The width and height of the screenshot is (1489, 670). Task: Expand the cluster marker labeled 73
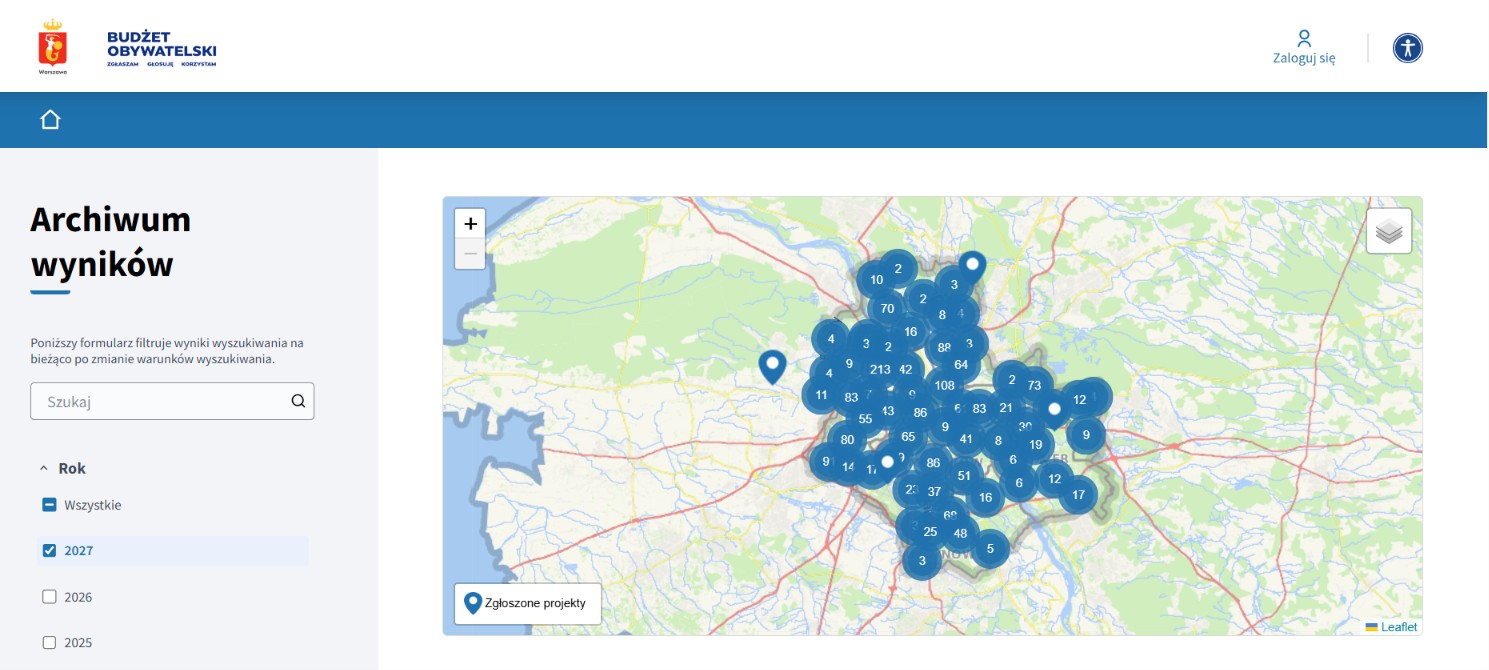pyautogui.click(x=1034, y=385)
